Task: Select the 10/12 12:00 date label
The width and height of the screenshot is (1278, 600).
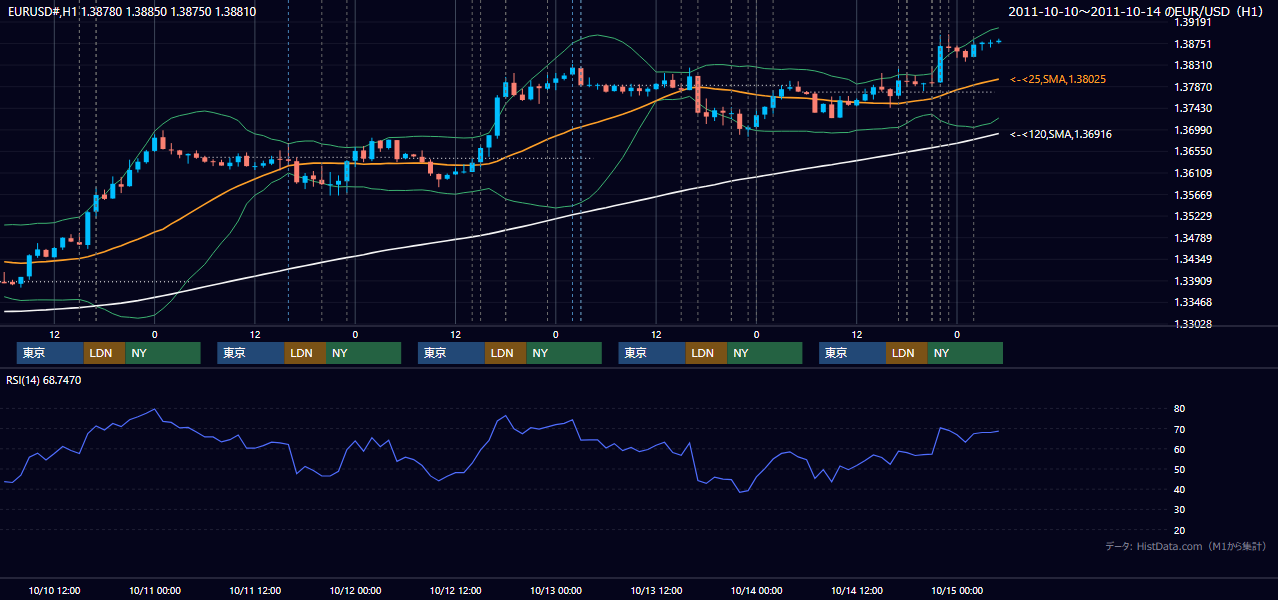Action: pos(455,590)
